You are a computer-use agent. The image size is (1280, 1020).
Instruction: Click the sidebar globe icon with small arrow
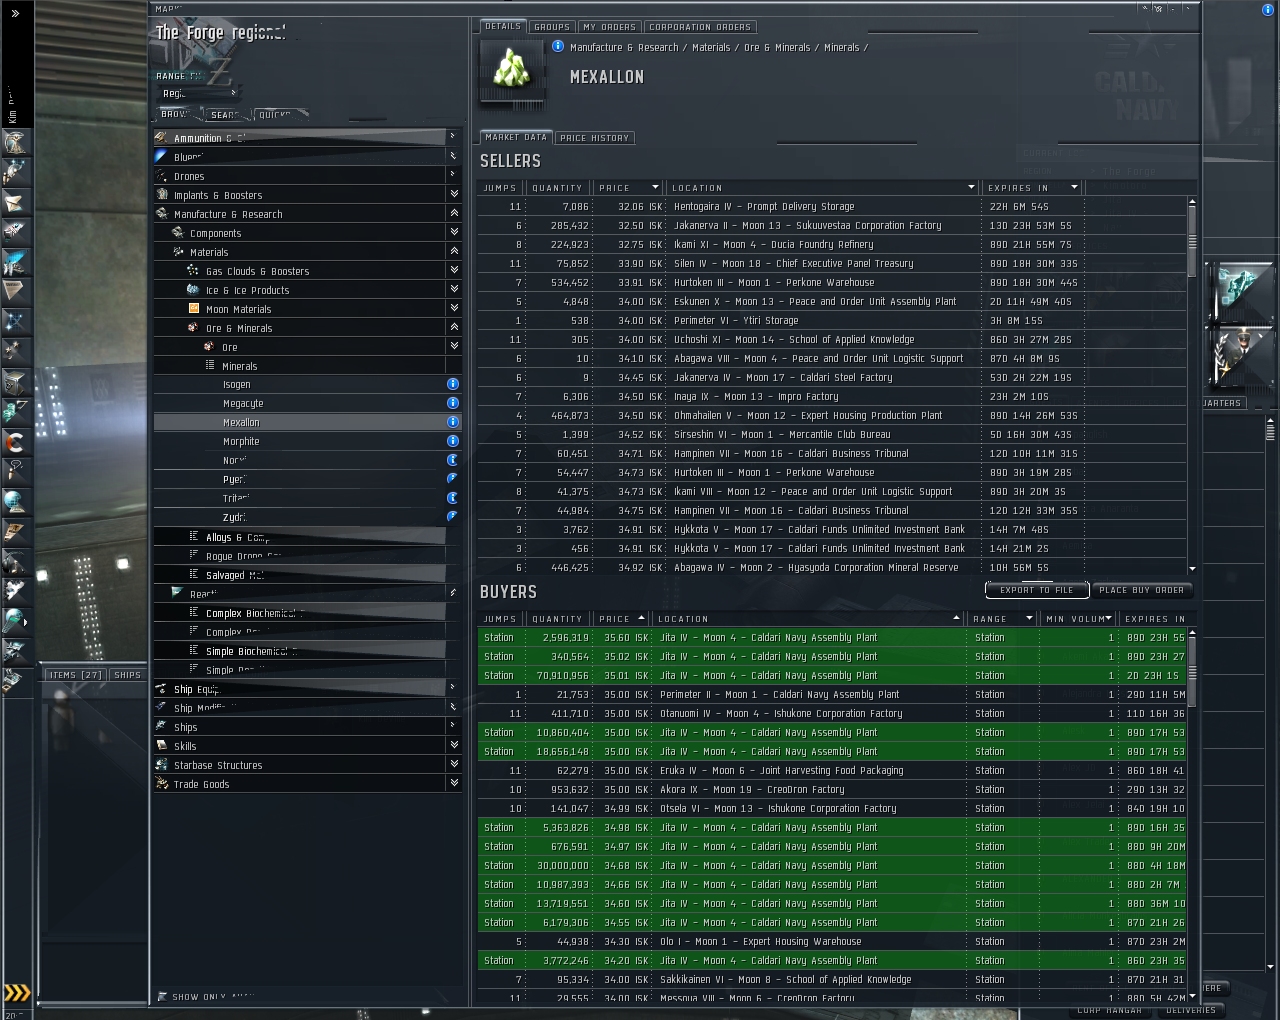click(x=14, y=621)
